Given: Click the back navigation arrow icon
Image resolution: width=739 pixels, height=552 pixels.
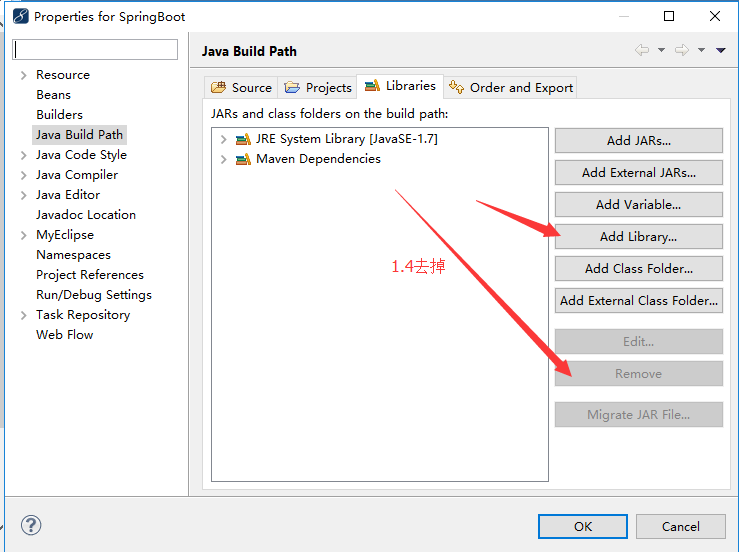Looking at the screenshot, I should click(642, 50).
